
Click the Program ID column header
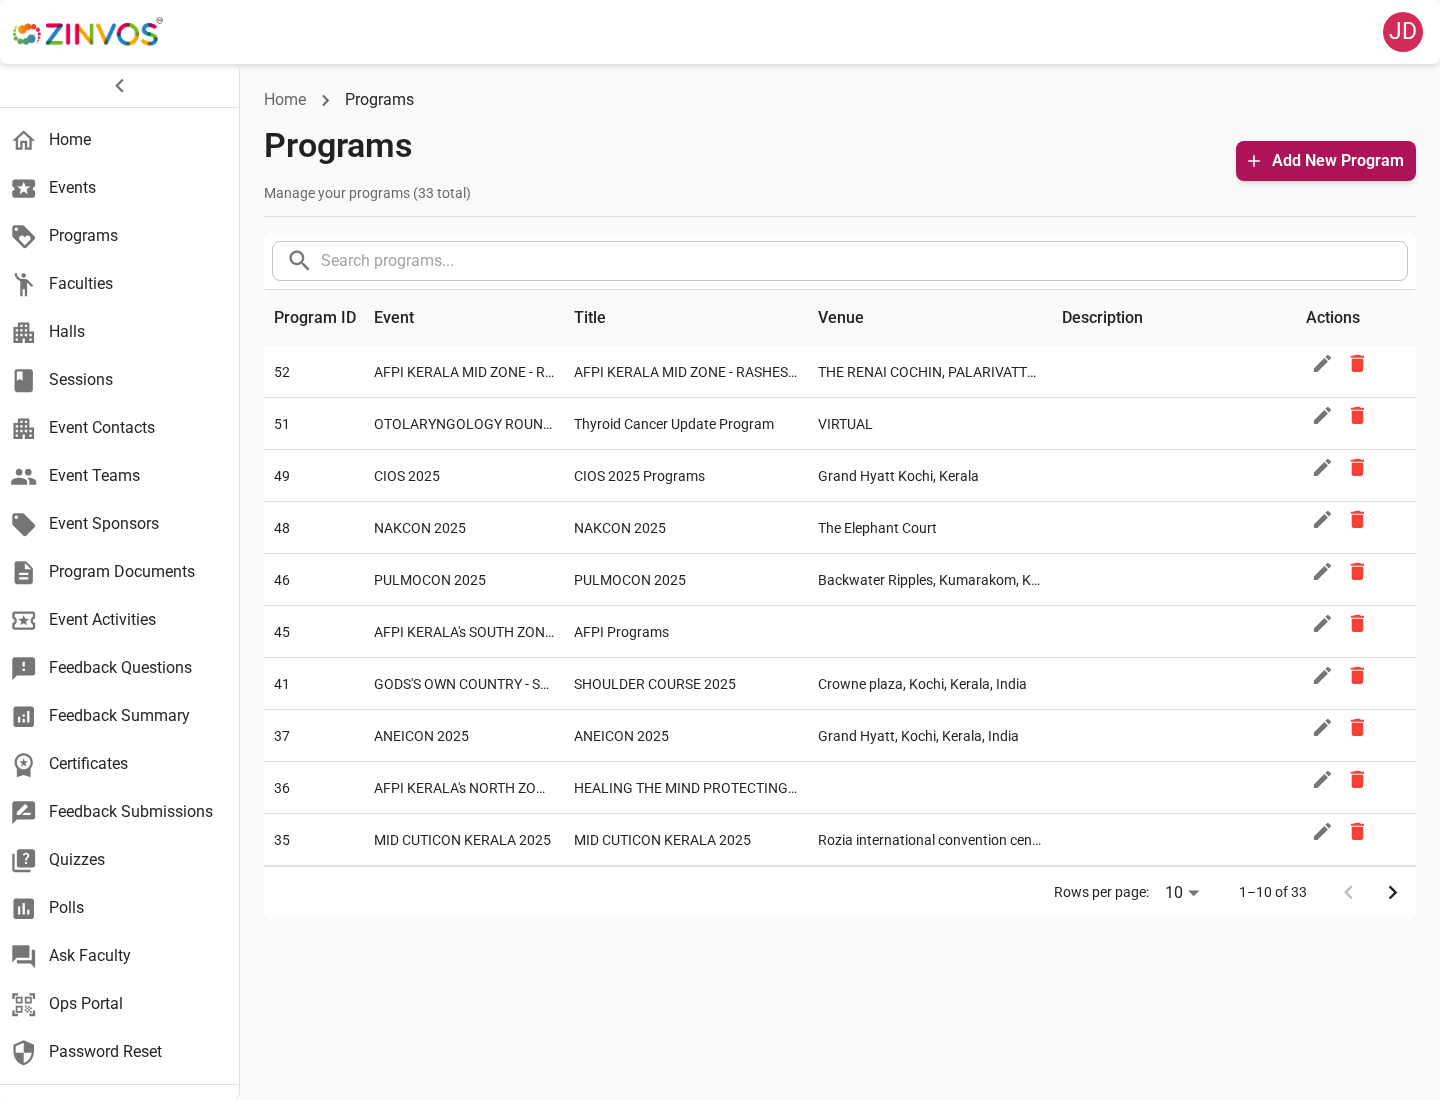click(x=315, y=318)
